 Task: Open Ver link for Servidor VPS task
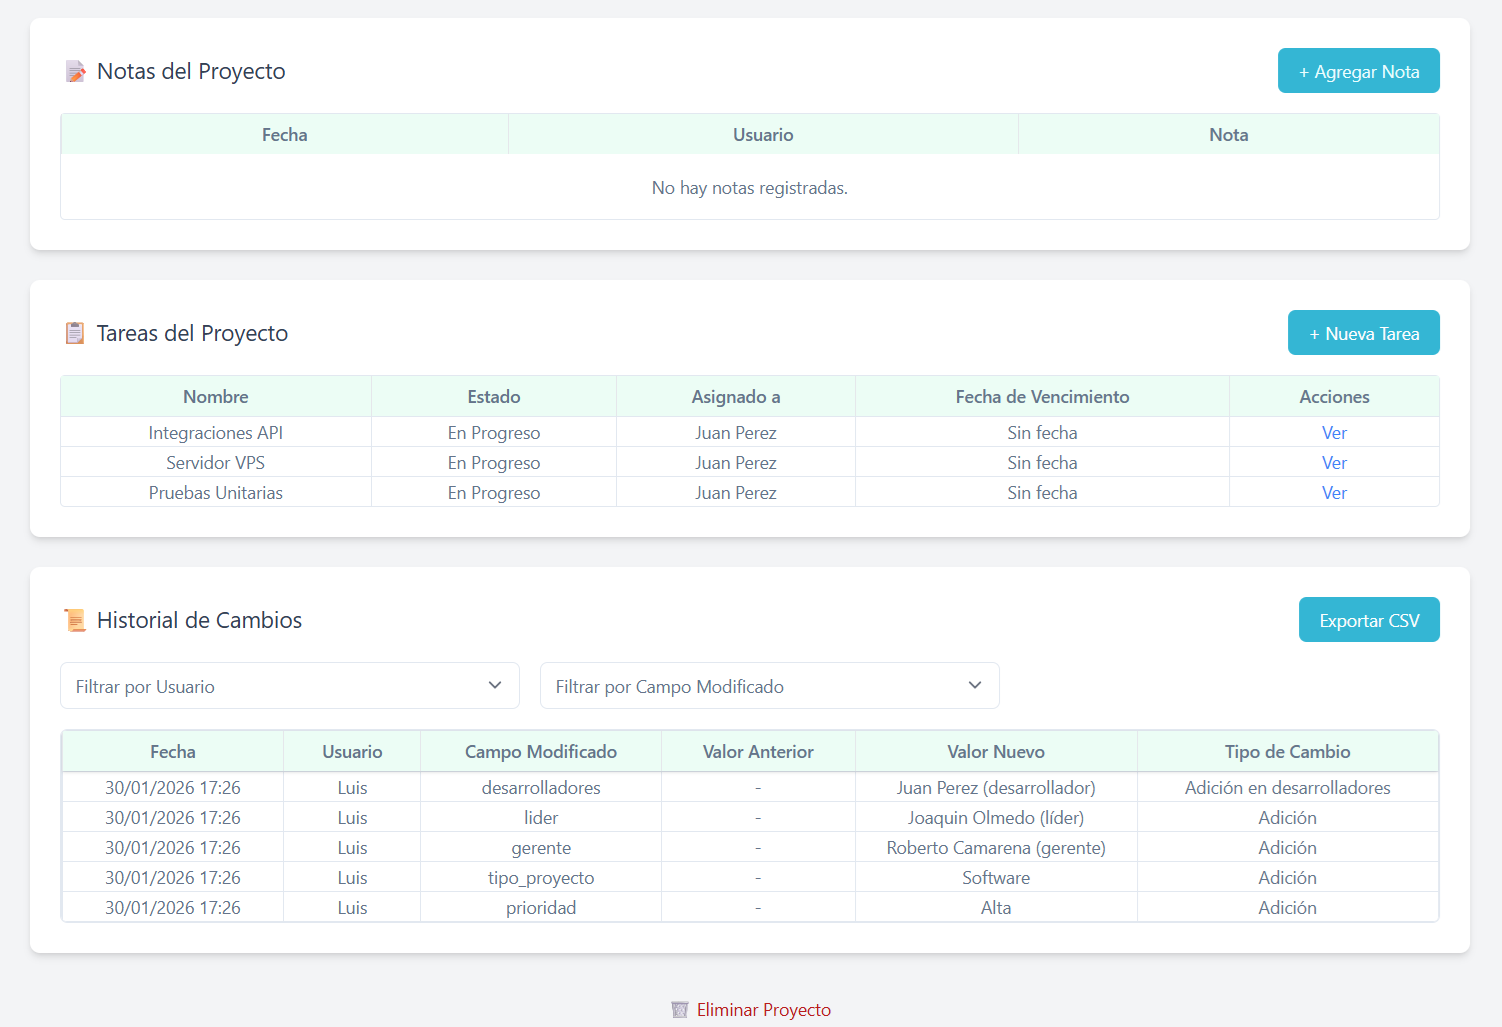tap(1334, 463)
